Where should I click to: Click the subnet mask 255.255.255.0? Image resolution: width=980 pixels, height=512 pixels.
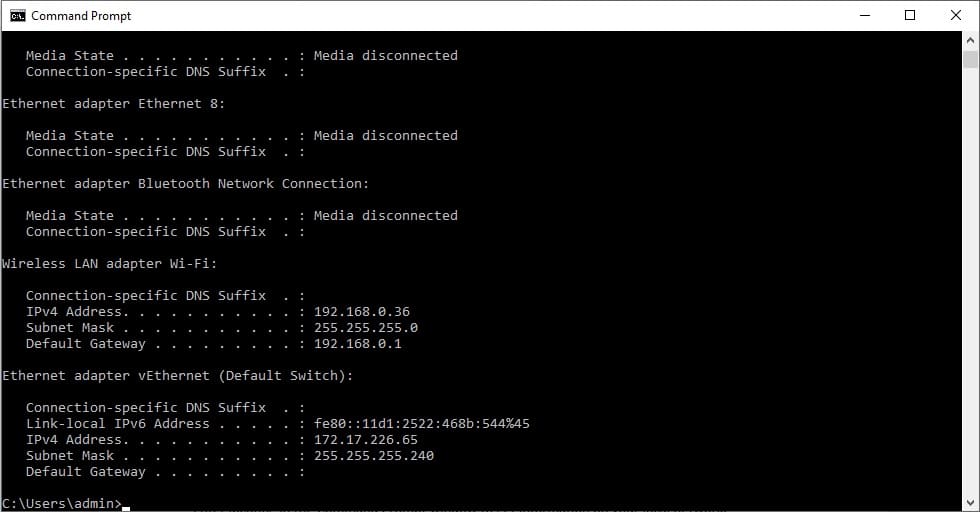point(366,328)
